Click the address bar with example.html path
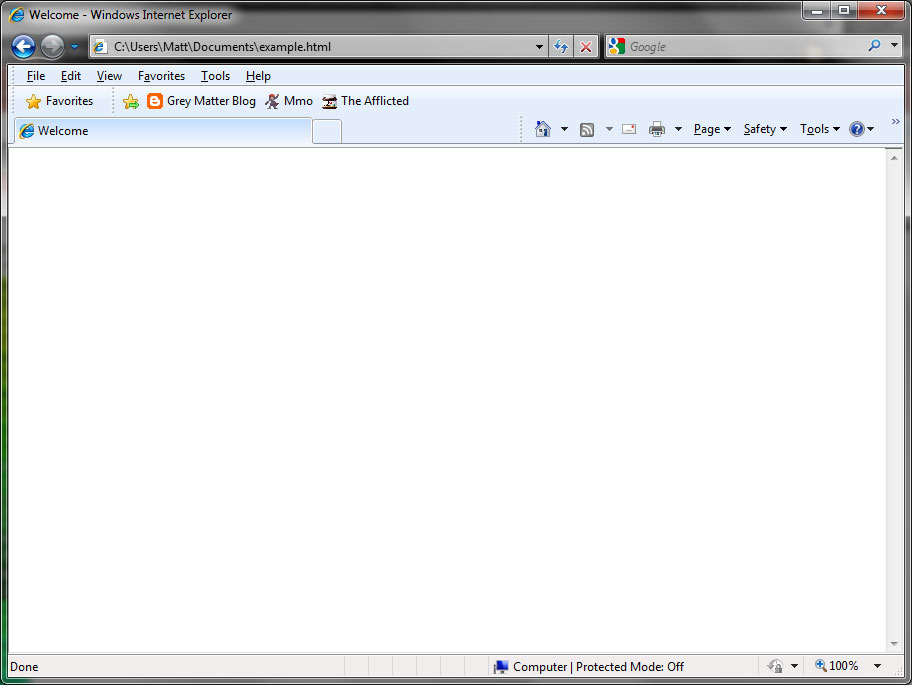This screenshot has width=912, height=685. pyautogui.click(x=319, y=47)
